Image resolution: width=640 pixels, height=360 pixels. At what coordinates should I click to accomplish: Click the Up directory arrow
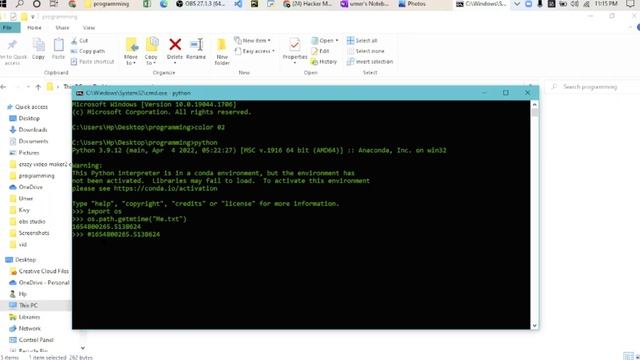coord(38,87)
